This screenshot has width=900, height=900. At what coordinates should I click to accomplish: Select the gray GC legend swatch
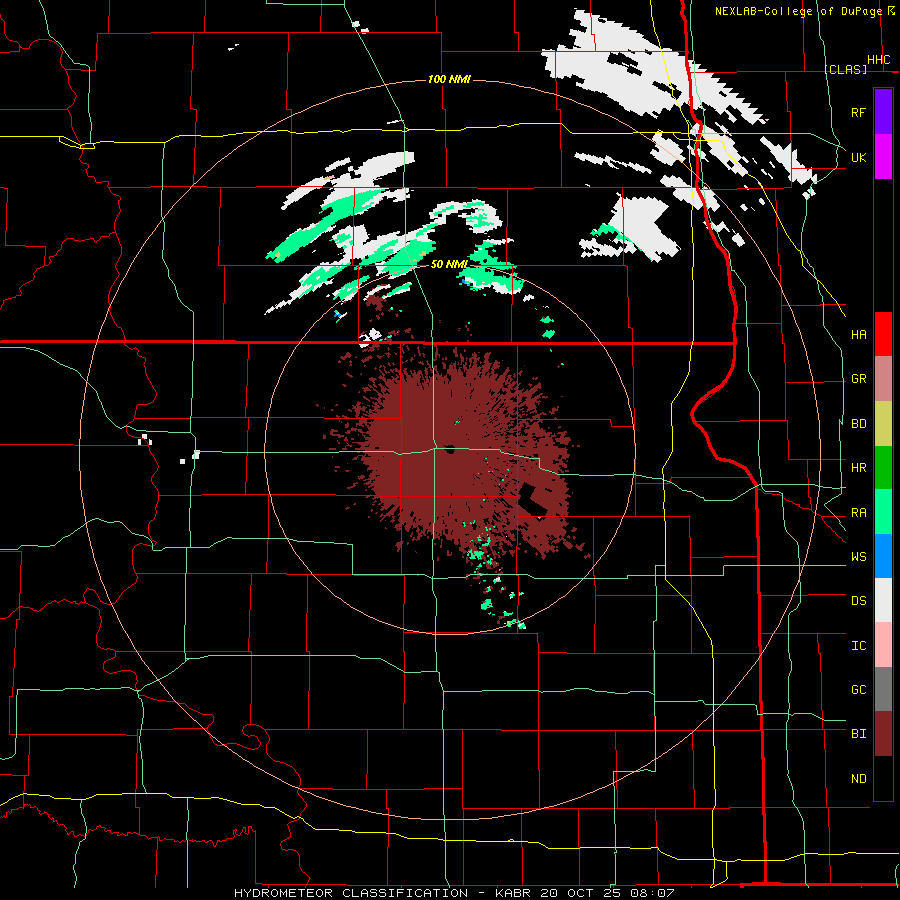click(x=883, y=689)
